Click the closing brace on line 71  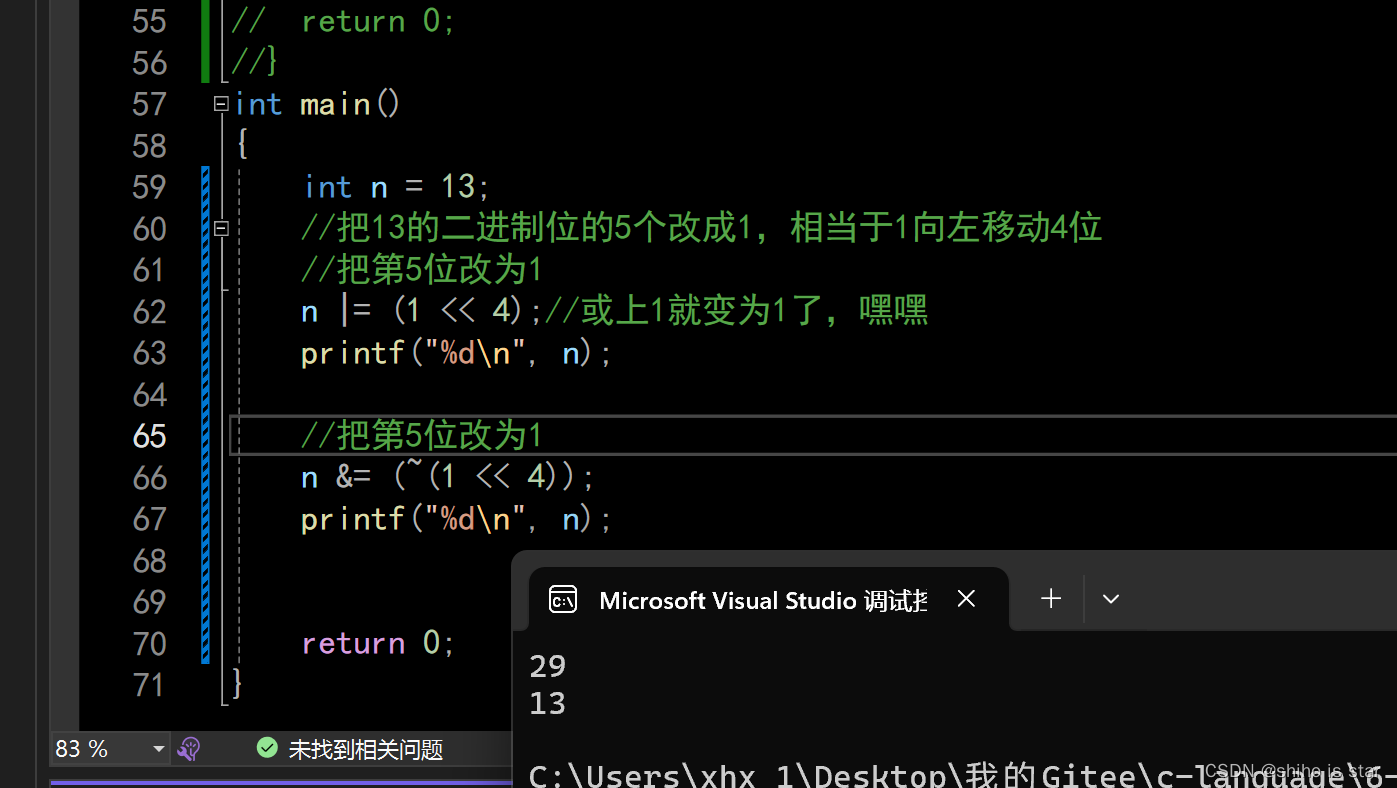237,685
